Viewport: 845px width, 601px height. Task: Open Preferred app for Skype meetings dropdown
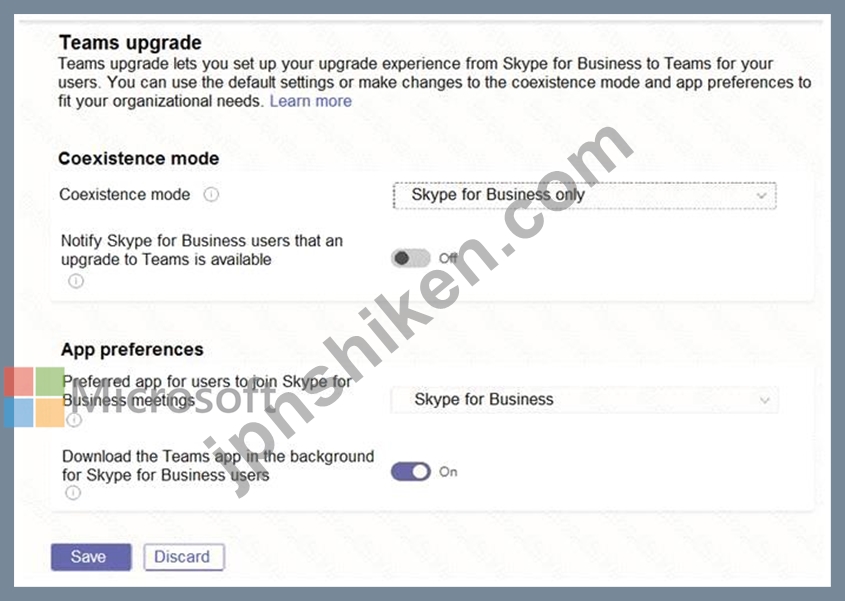585,399
